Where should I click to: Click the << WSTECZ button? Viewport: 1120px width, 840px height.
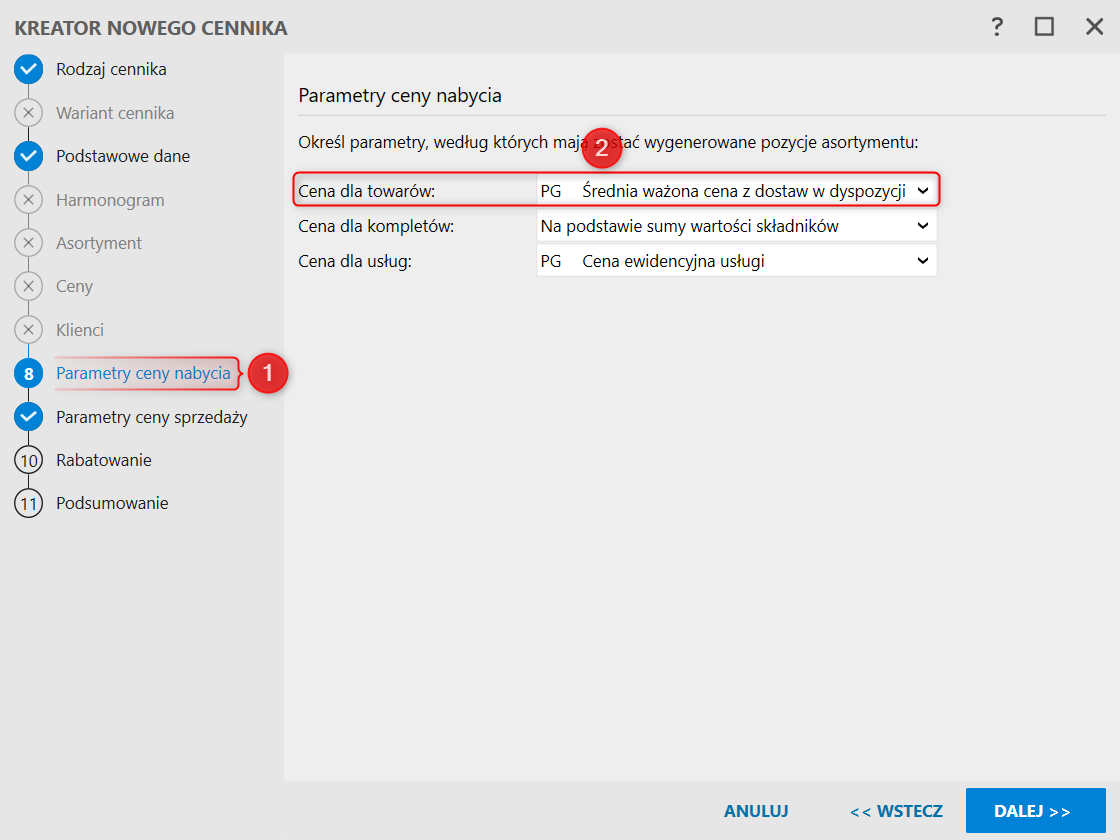click(896, 811)
